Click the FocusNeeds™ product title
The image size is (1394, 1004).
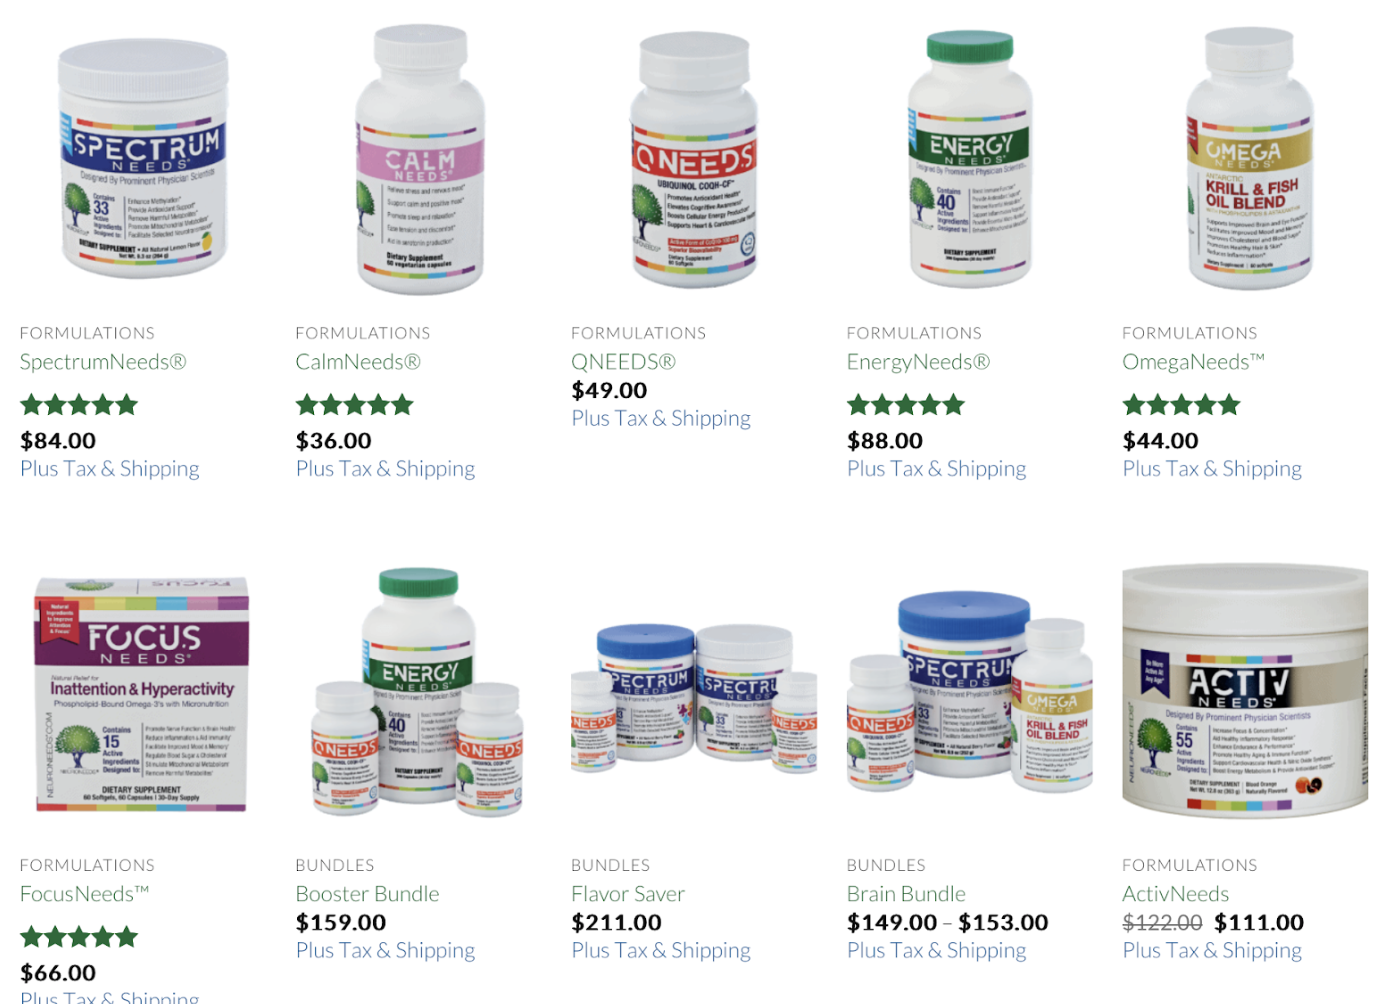tap(85, 894)
